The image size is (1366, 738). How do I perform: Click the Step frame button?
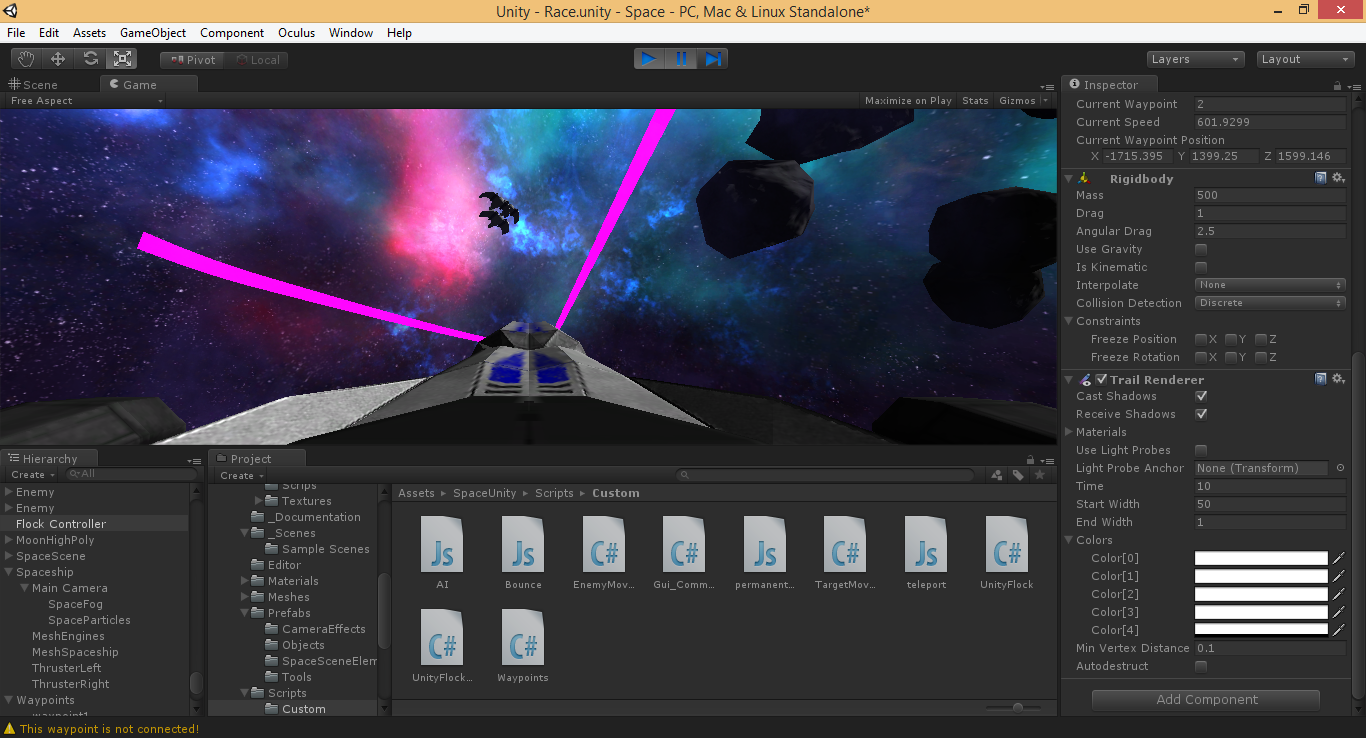713,58
